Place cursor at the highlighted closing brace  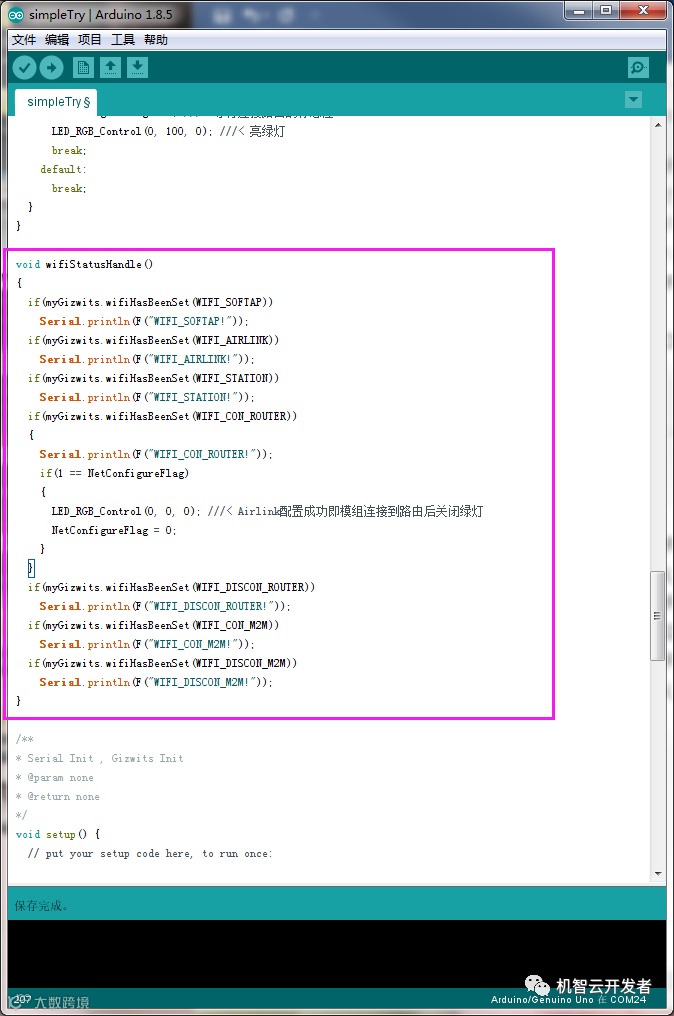[x=30, y=568]
